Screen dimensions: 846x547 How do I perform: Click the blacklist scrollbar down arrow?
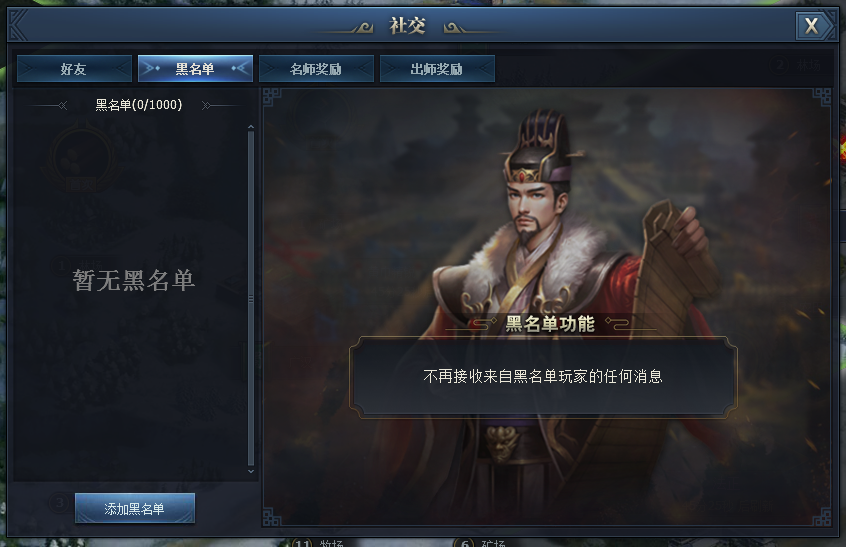[250, 471]
